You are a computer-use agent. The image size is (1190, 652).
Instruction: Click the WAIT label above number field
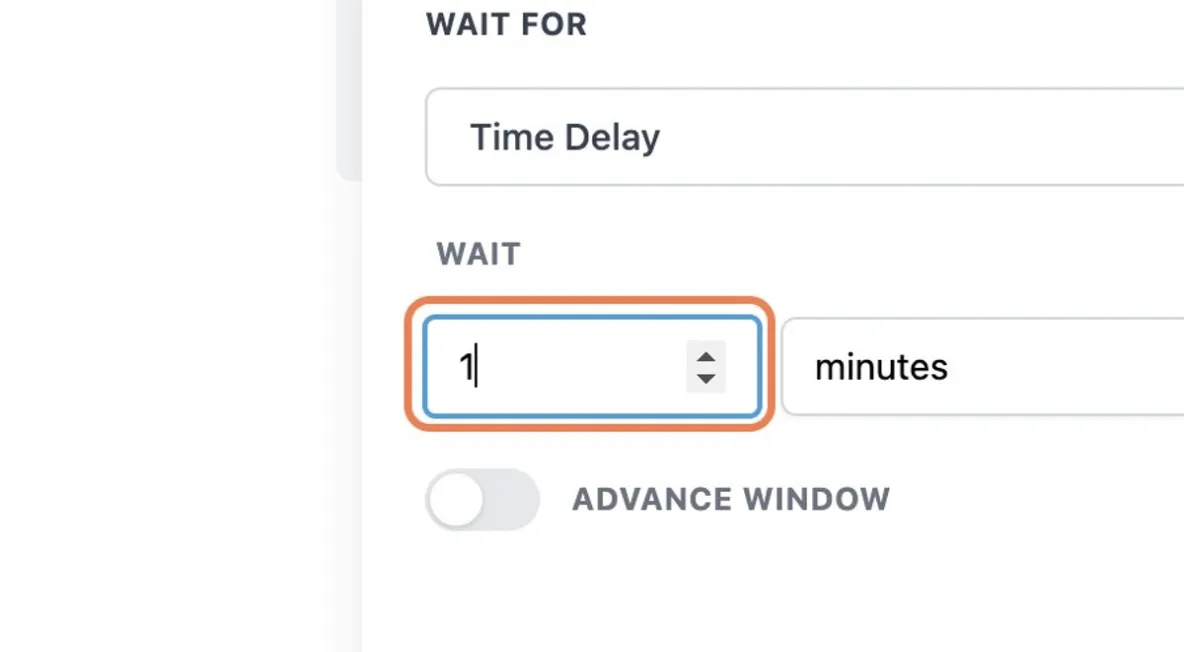479,254
